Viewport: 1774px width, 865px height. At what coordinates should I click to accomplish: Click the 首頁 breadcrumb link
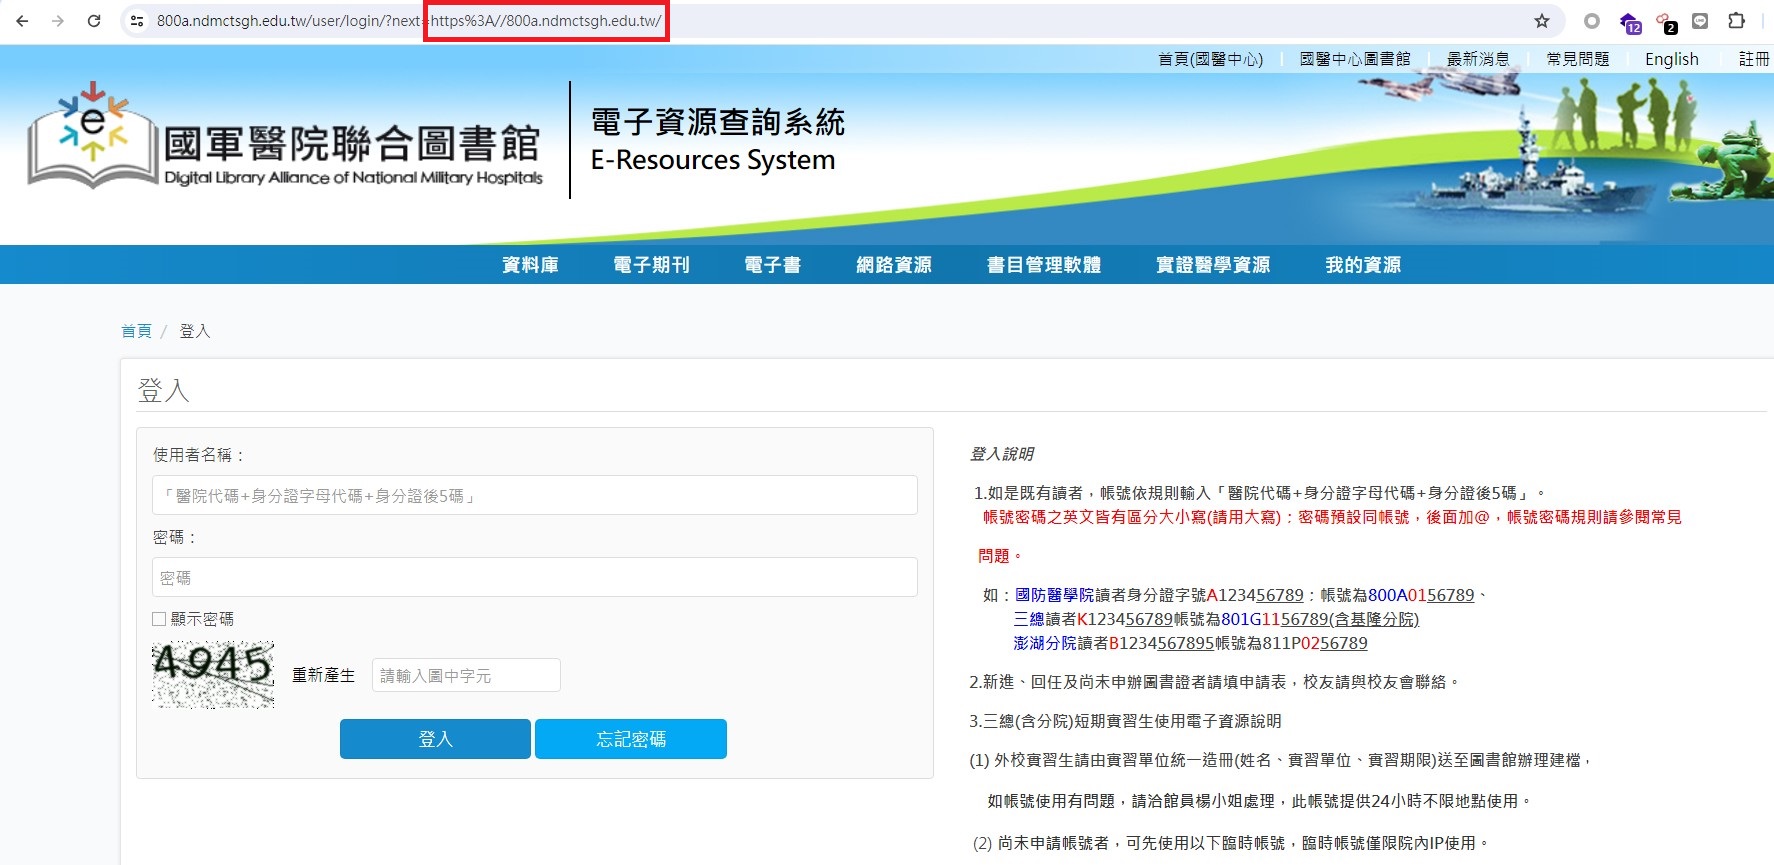pyautogui.click(x=136, y=331)
